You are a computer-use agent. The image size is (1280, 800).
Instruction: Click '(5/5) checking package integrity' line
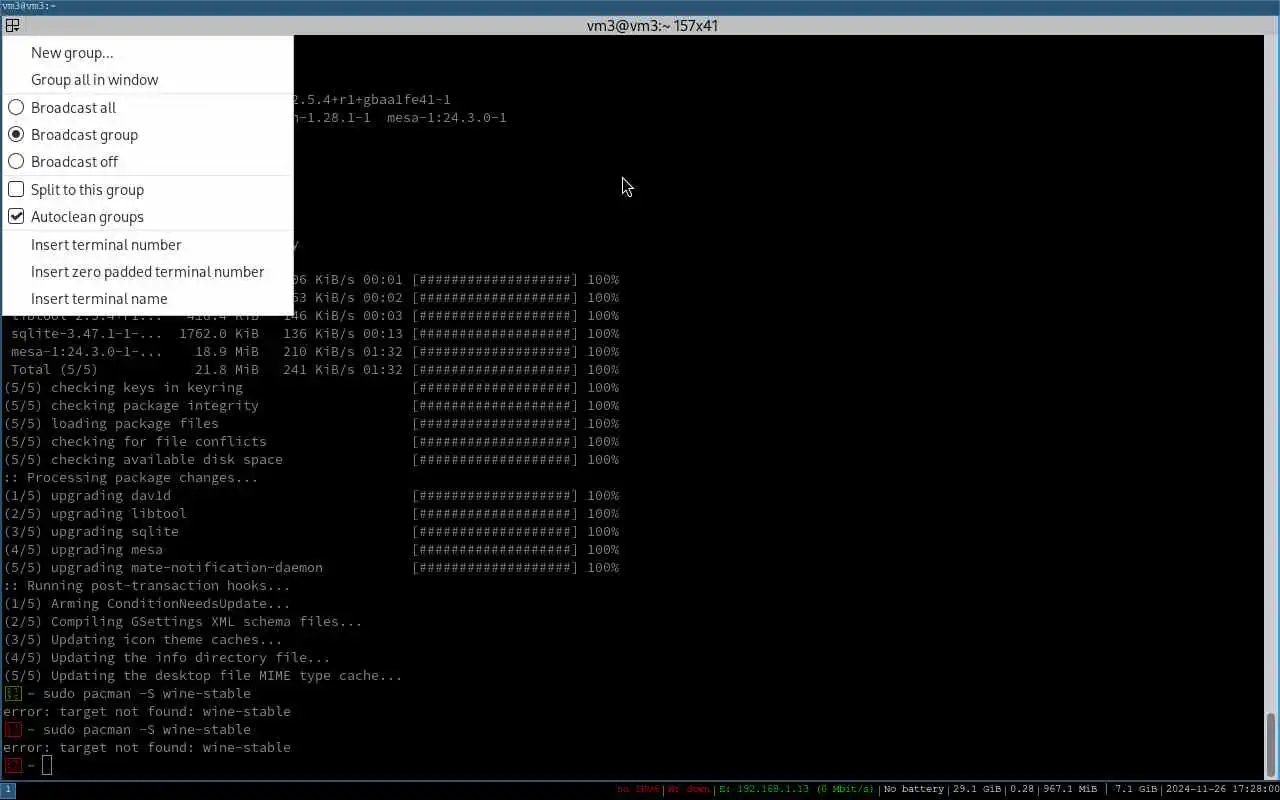tap(131, 406)
